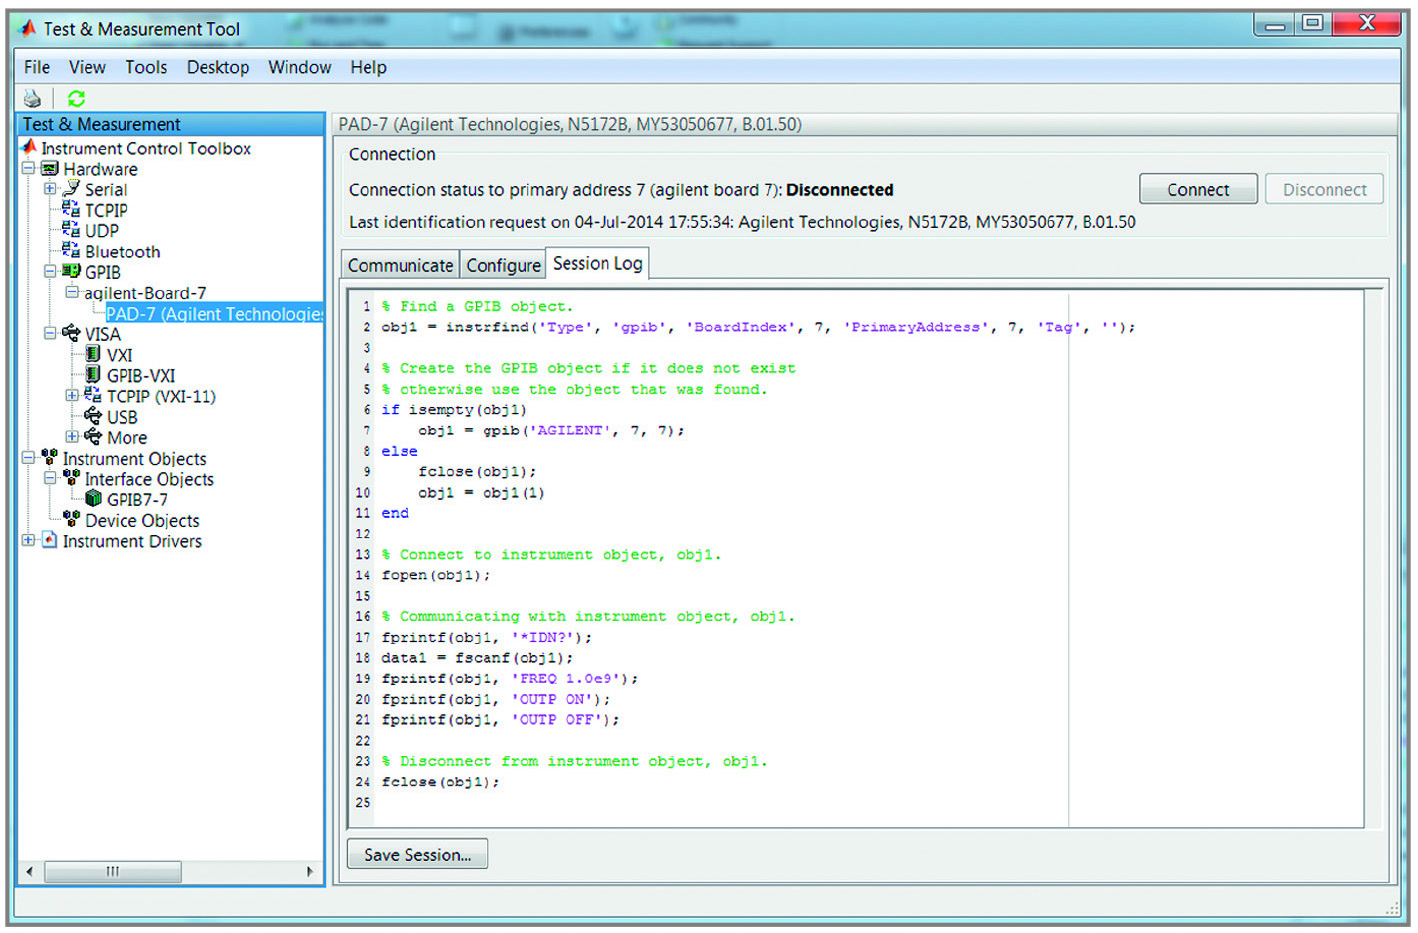
Task: Click the MATLAB logo in title bar
Action: [x=28, y=28]
